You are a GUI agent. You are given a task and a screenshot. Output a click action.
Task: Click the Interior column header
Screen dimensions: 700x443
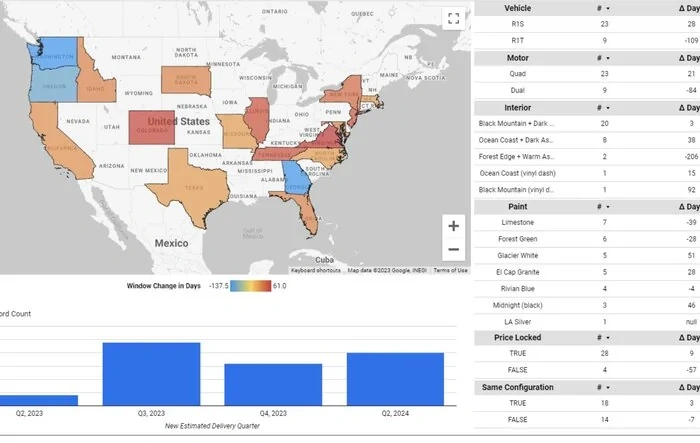(517, 108)
